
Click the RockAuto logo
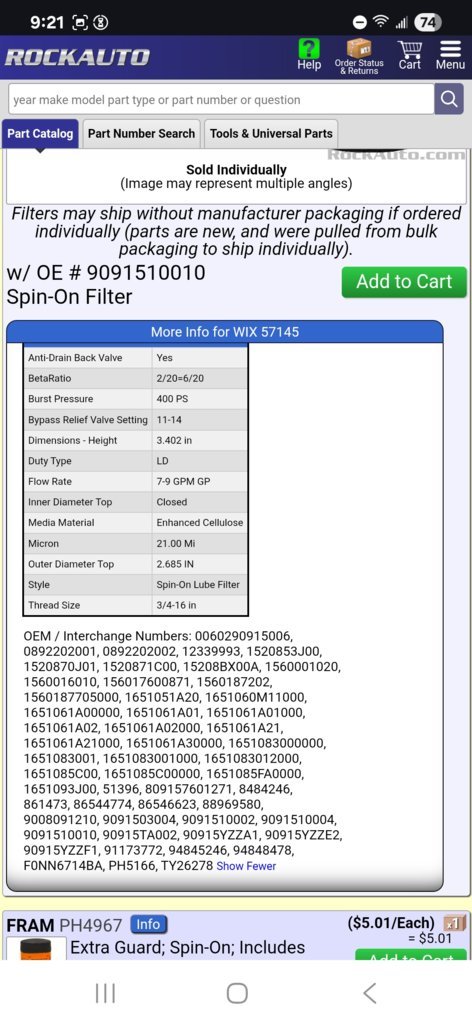tap(77, 57)
